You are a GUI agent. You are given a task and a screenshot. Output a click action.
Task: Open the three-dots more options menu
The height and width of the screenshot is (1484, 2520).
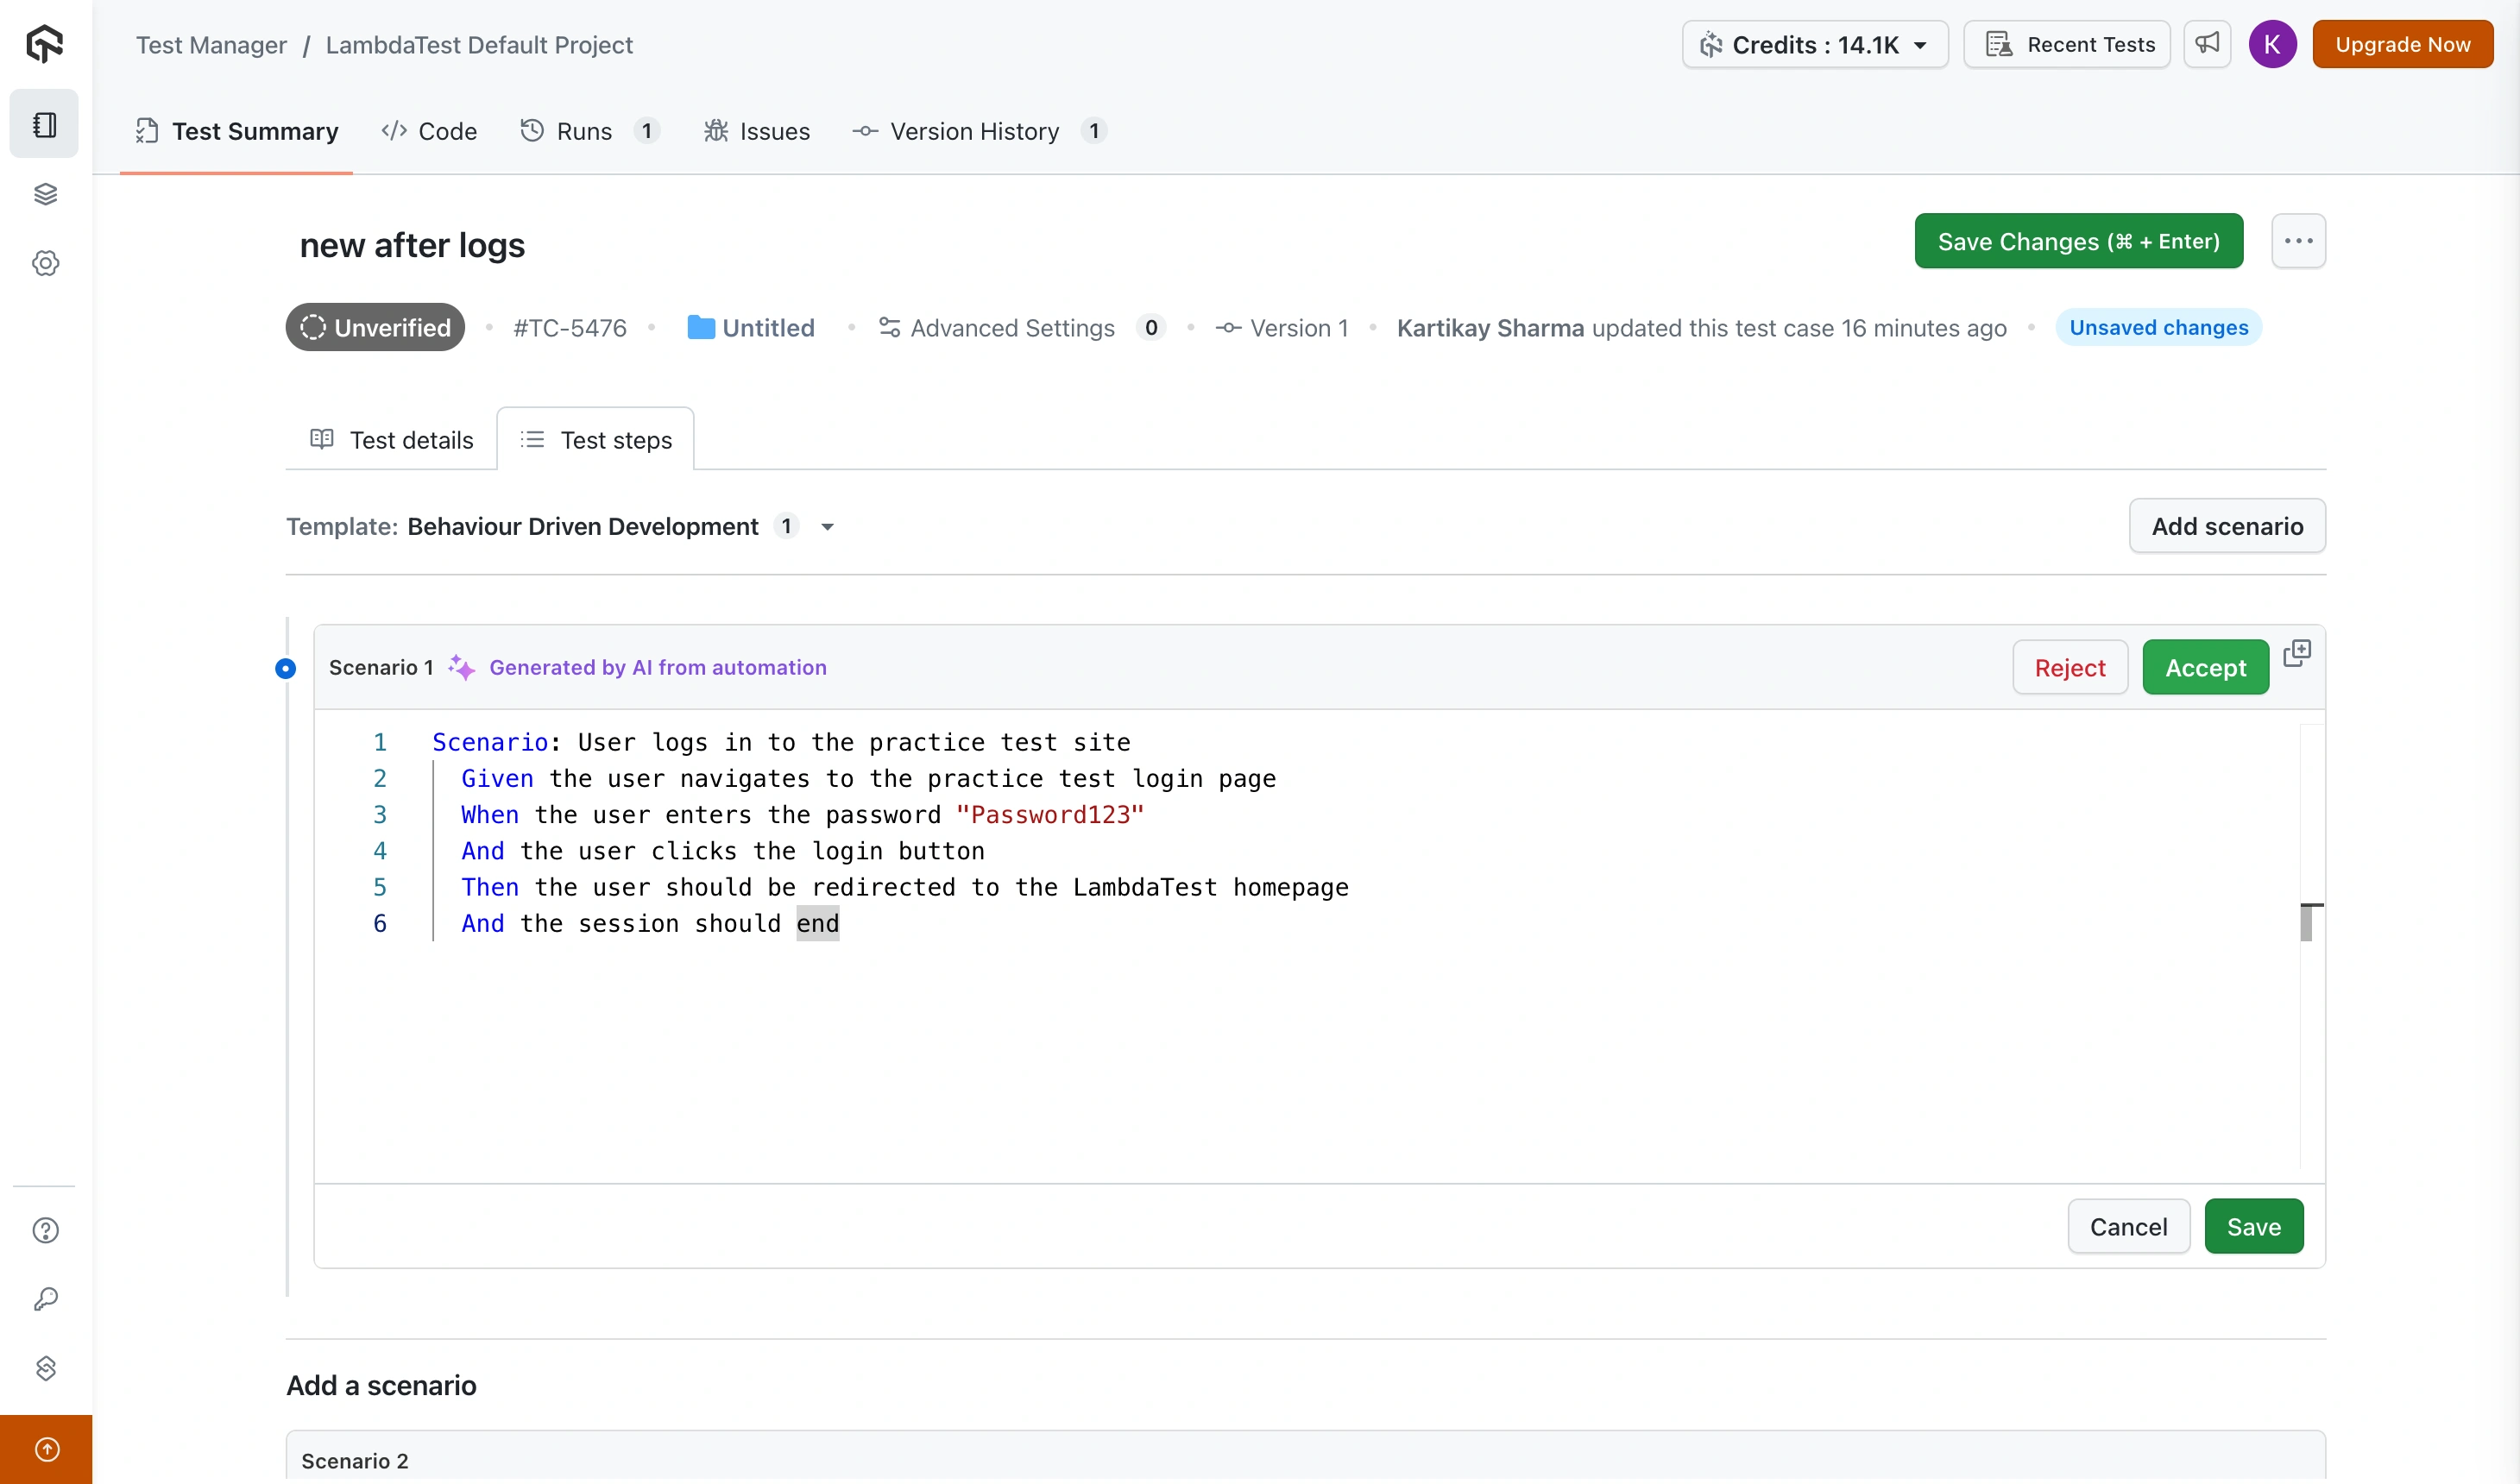[2298, 241]
